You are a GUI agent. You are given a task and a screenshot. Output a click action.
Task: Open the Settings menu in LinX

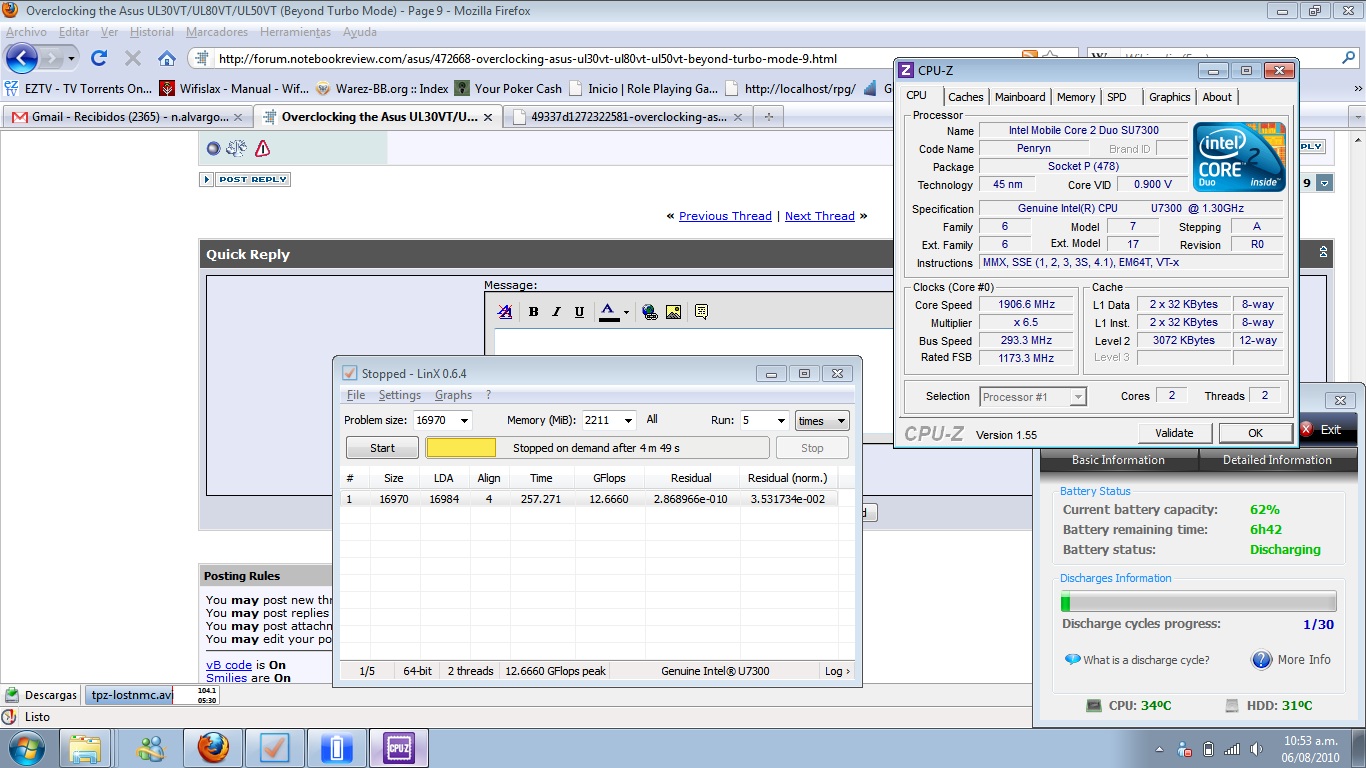tap(400, 395)
